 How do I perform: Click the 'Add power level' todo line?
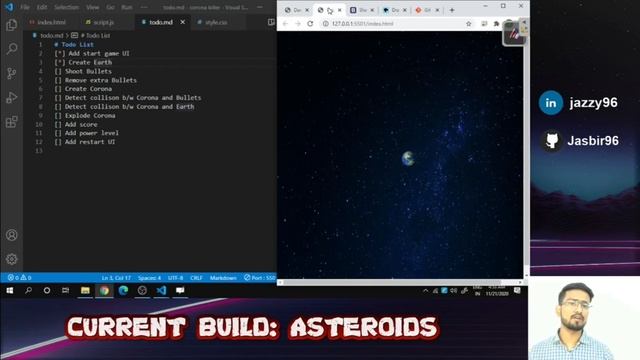pos(86,133)
